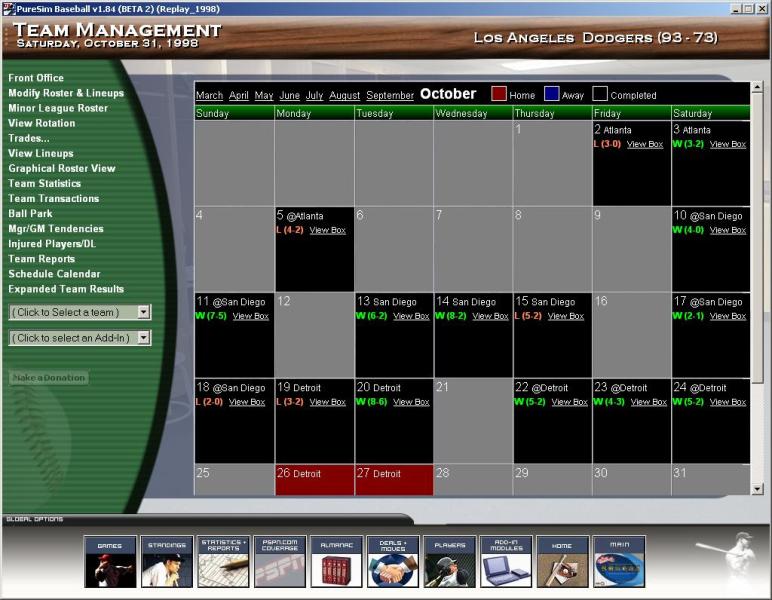Viewport: 772px width, 600px height.
Task: View Box for October 14 San Diego game
Action: click(490, 316)
